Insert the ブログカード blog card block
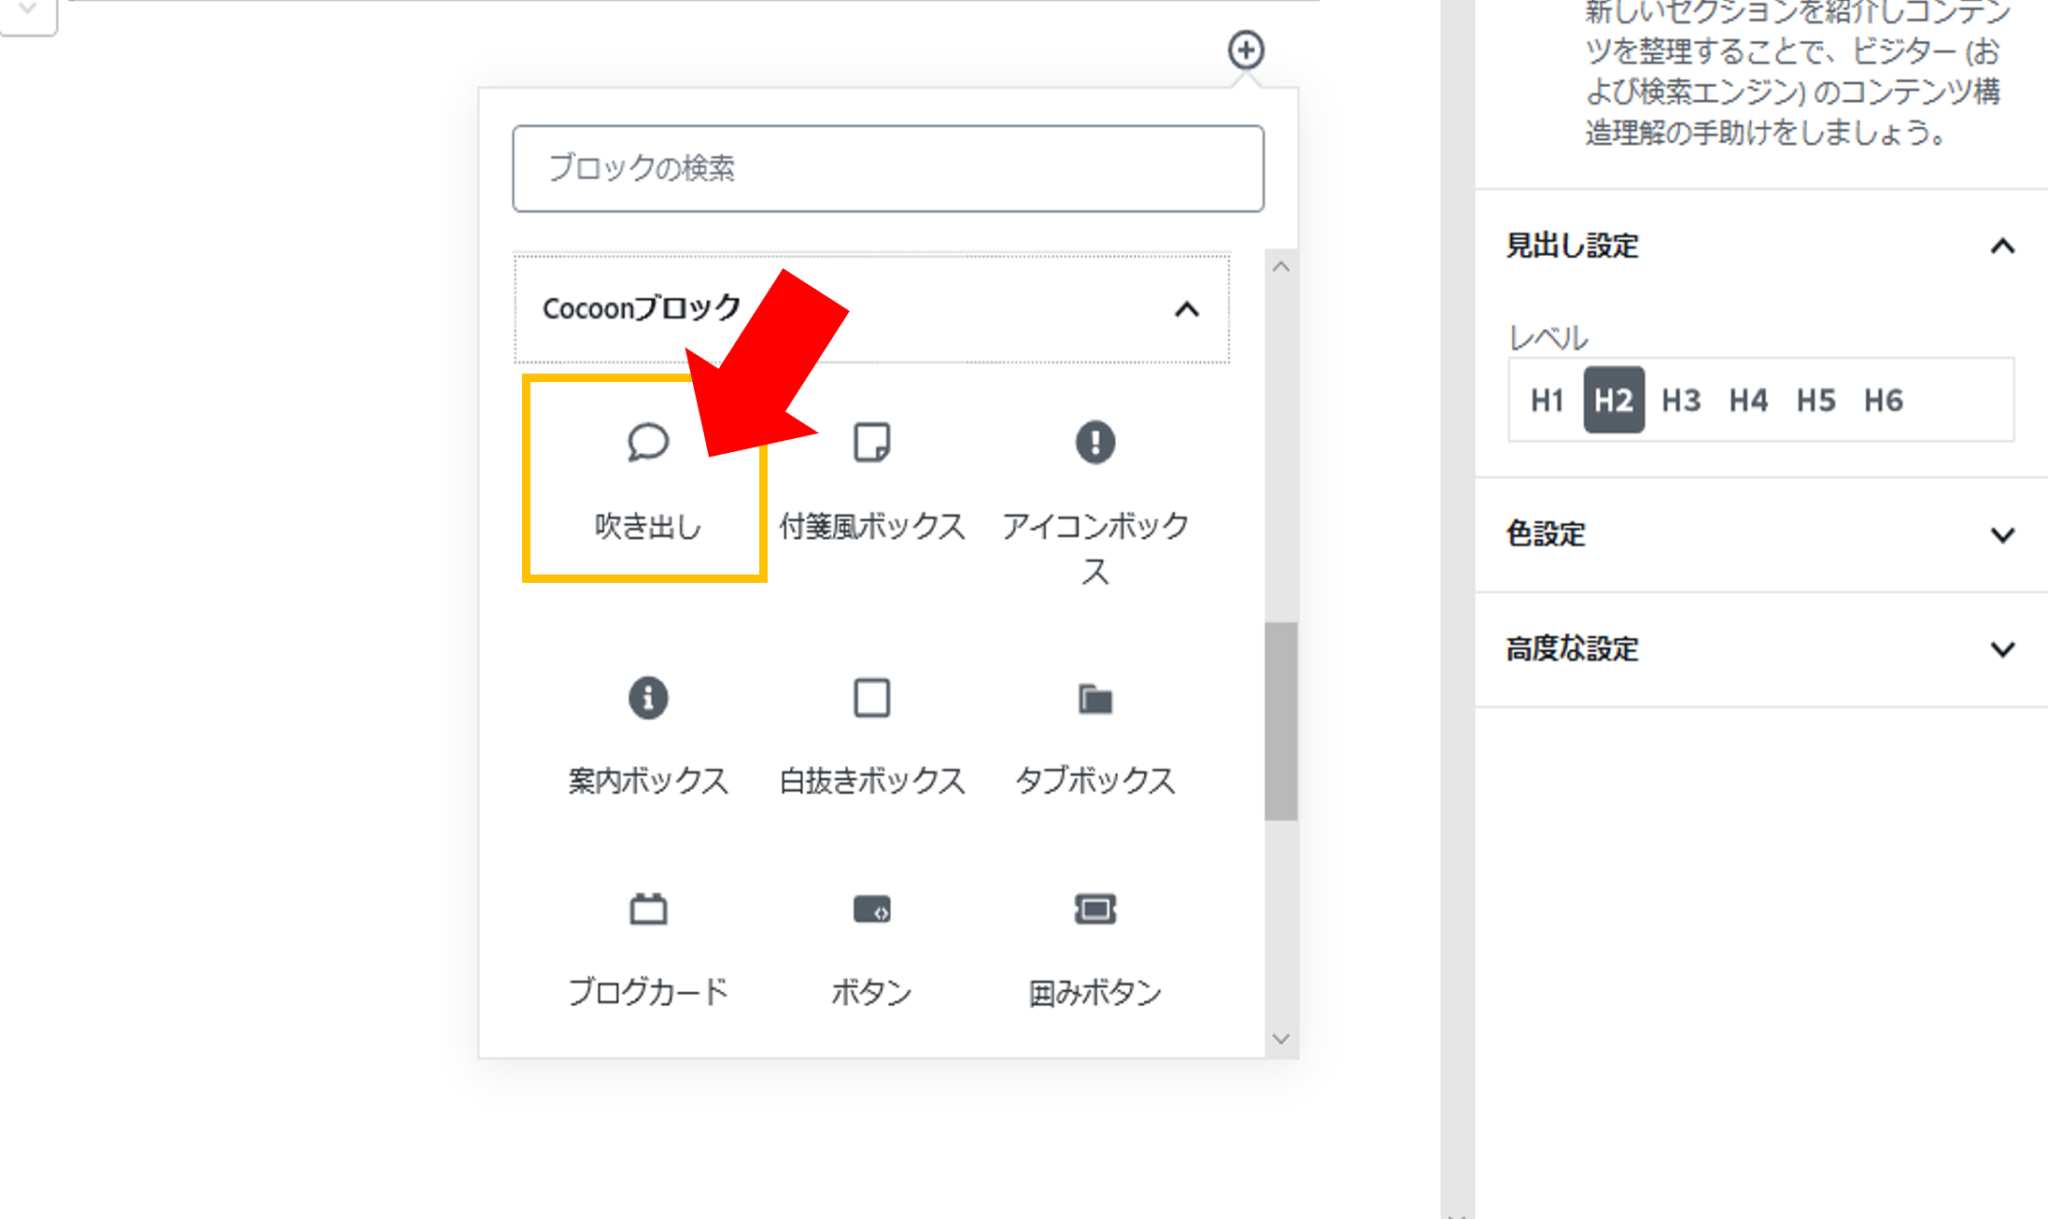The image size is (2048, 1219). 647,948
